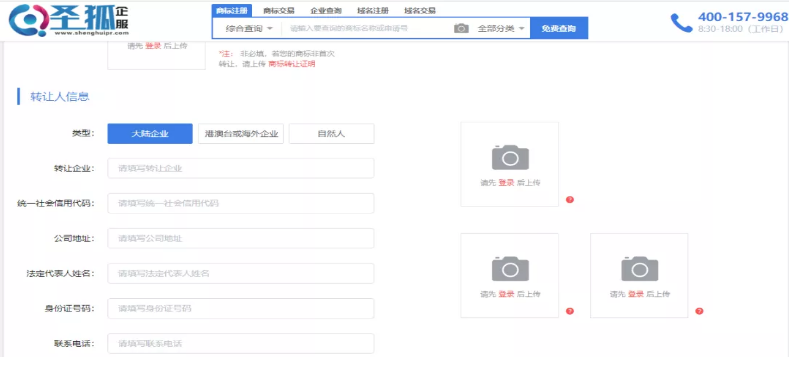
Task: Click red help icon beside upper upload box
Action: (x=570, y=200)
